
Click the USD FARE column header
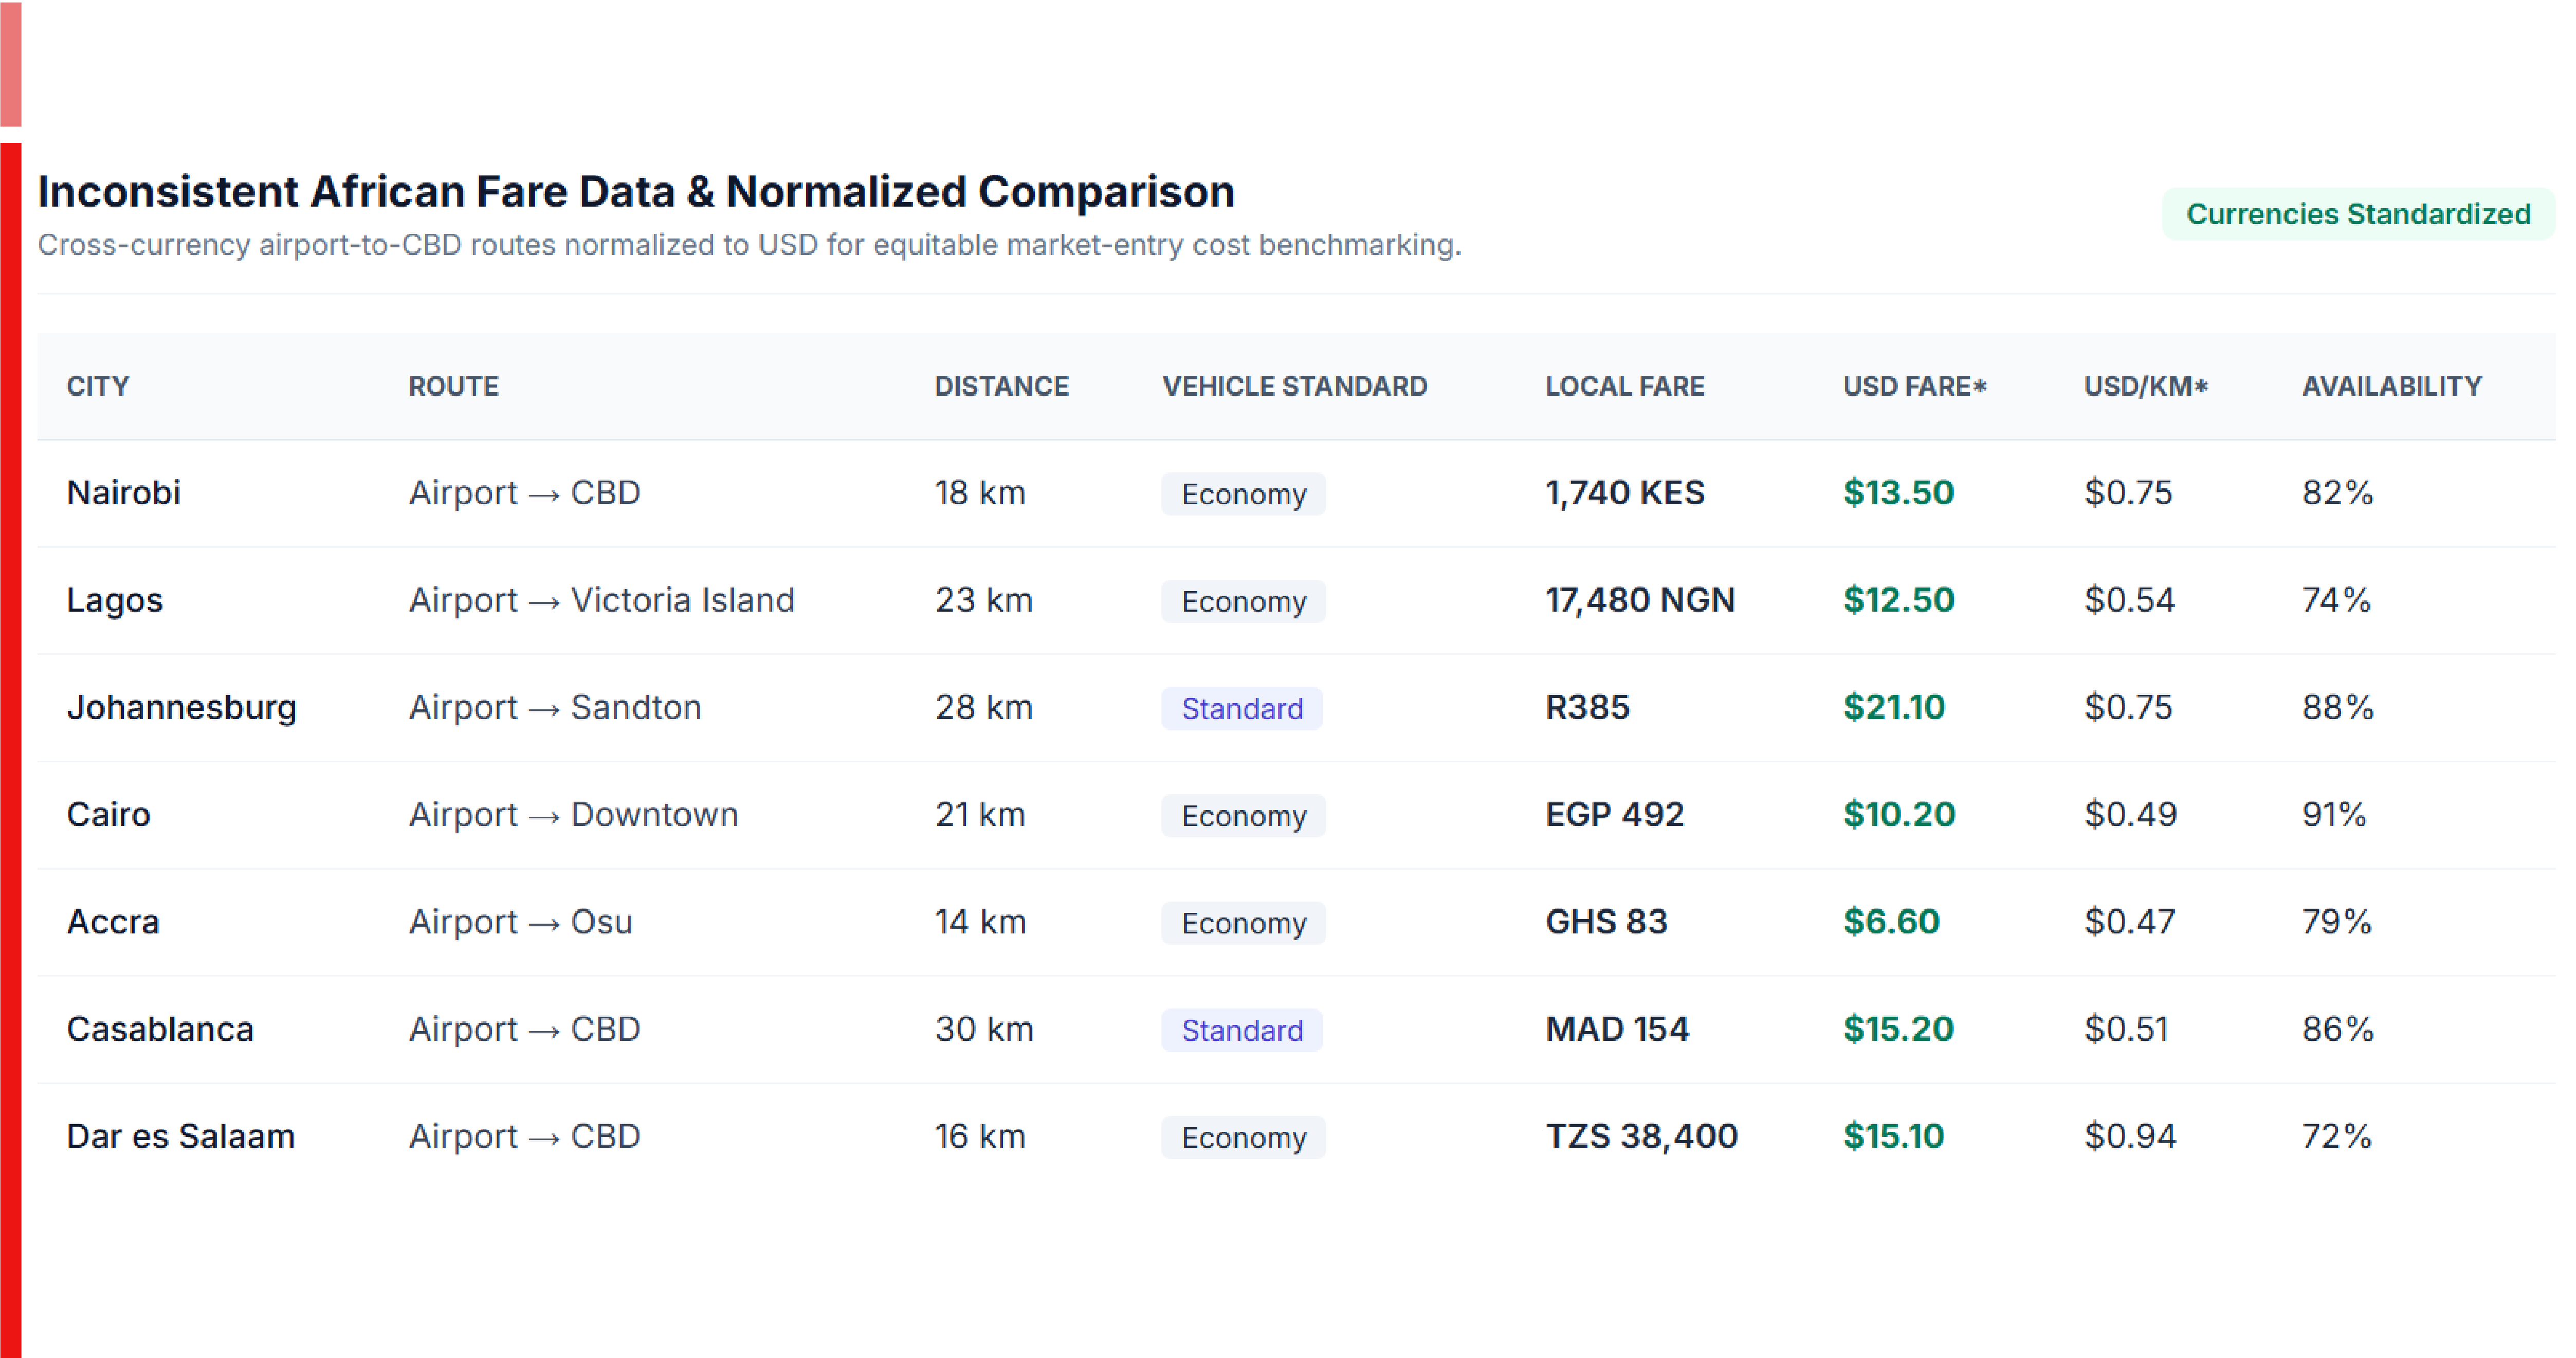pos(1914,386)
